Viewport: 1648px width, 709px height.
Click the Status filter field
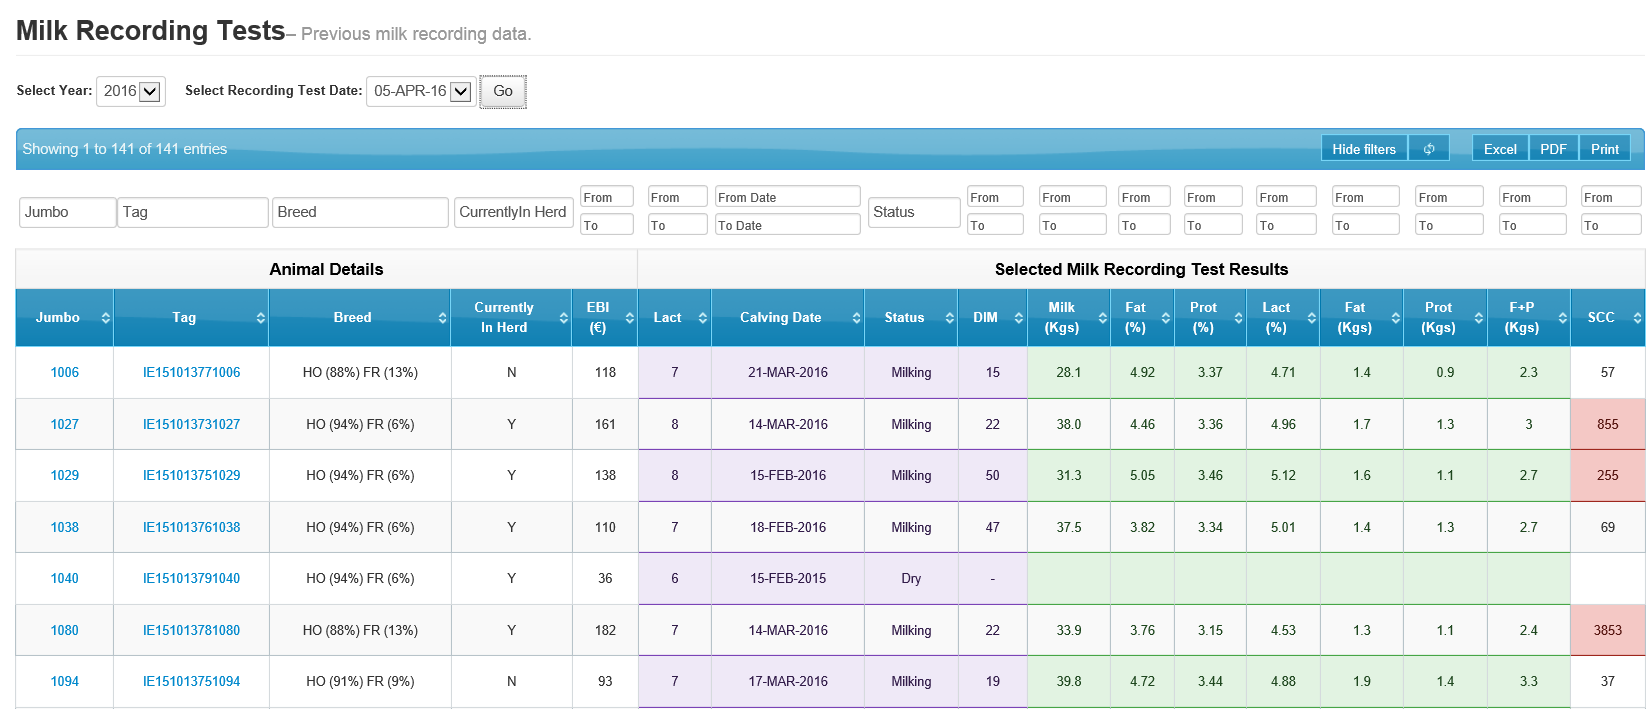(913, 212)
